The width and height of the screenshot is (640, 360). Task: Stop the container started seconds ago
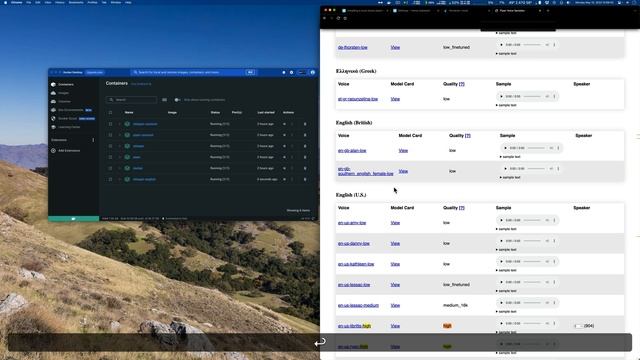[284, 179]
